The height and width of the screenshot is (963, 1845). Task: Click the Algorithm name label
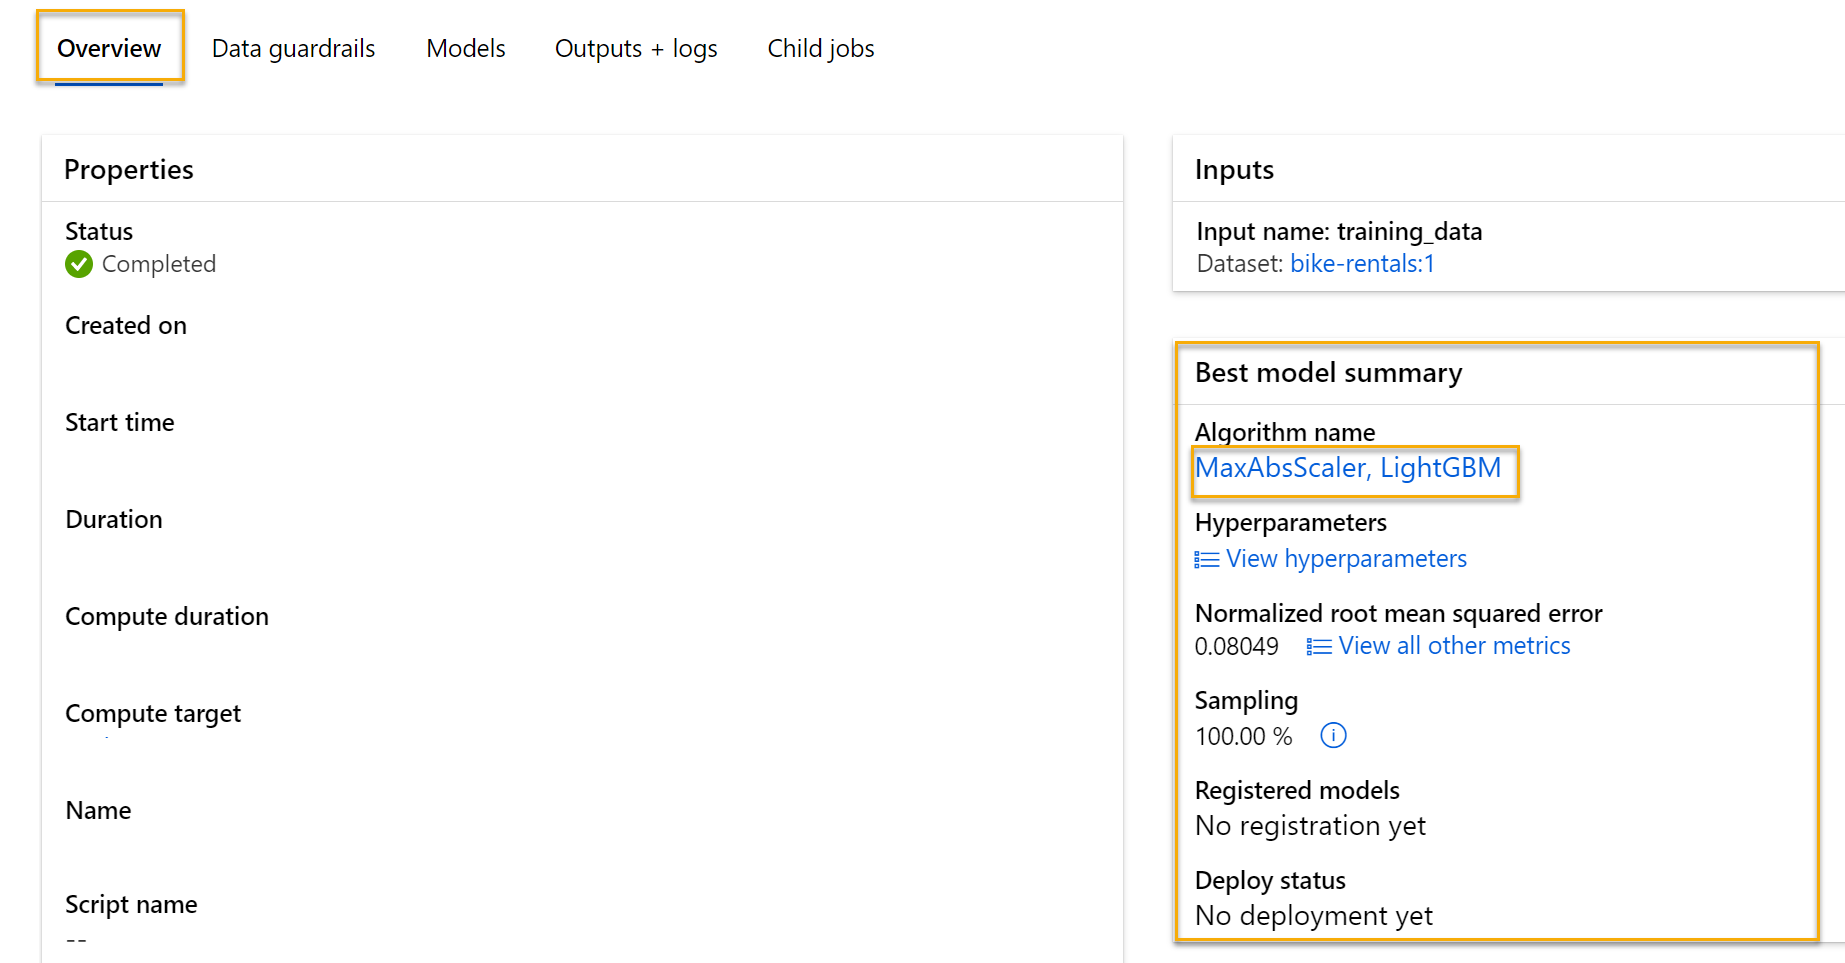click(x=1285, y=432)
